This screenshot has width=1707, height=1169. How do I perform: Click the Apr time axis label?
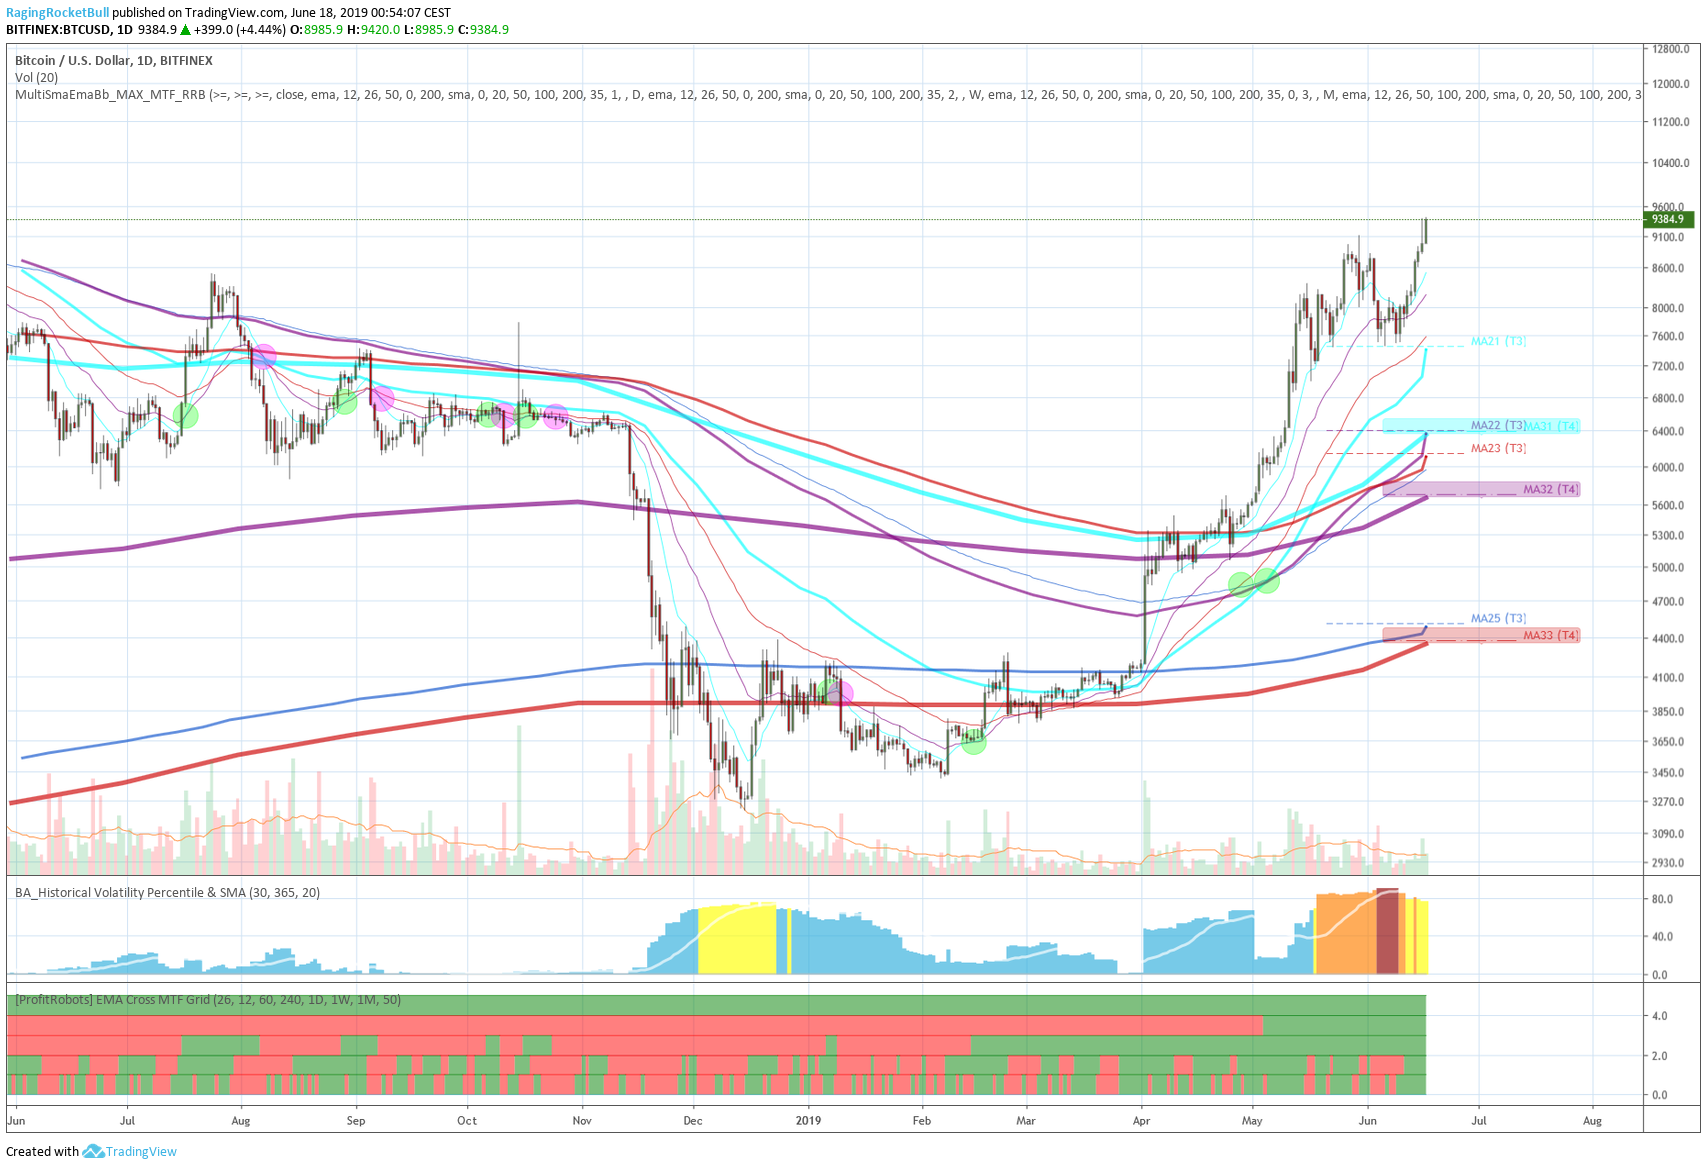pyautogui.click(x=1141, y=1121)
